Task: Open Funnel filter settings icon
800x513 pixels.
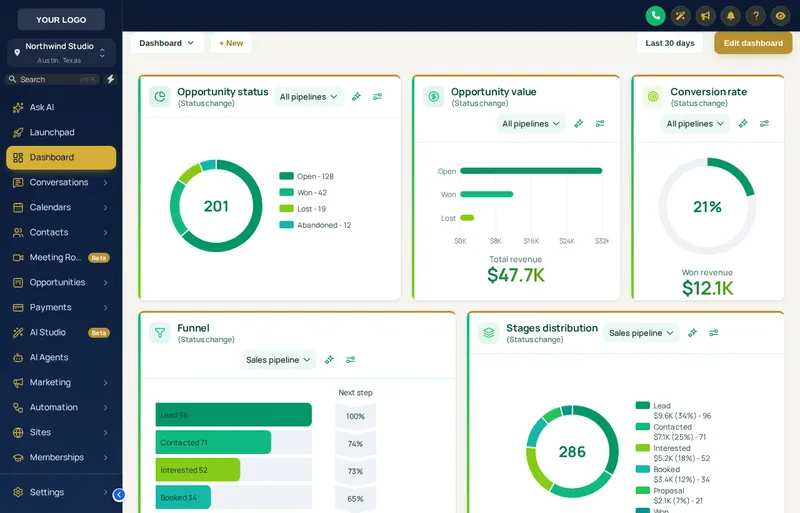Action: tap(351, 359)
